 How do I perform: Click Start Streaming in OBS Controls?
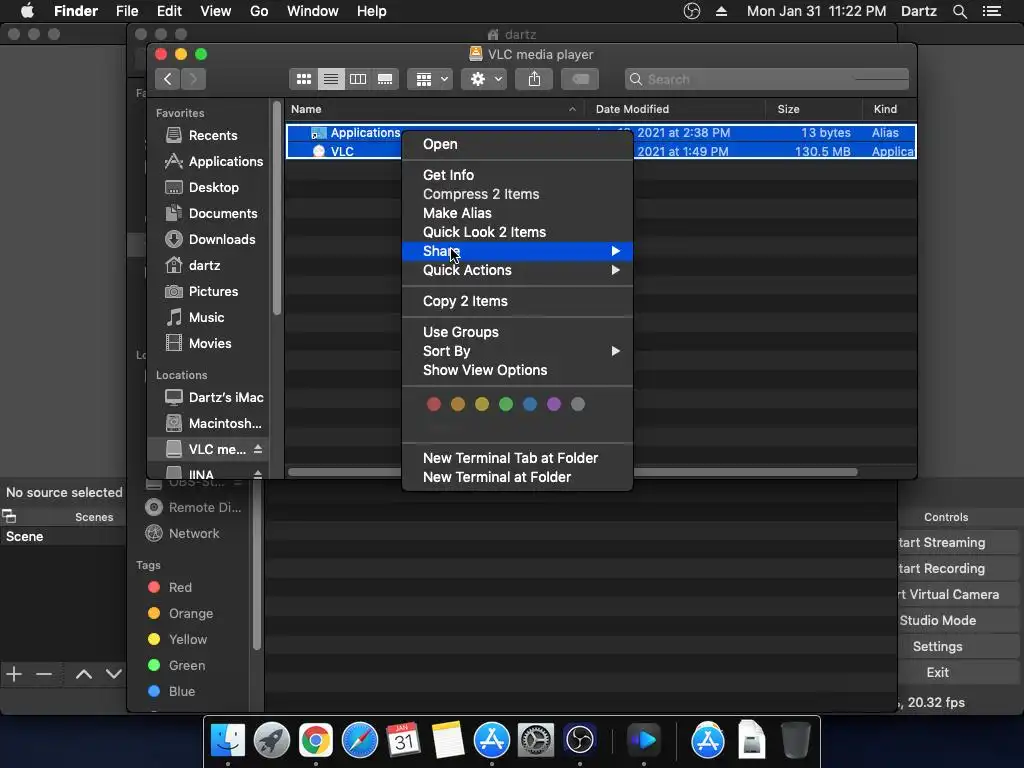click(957, 543)
